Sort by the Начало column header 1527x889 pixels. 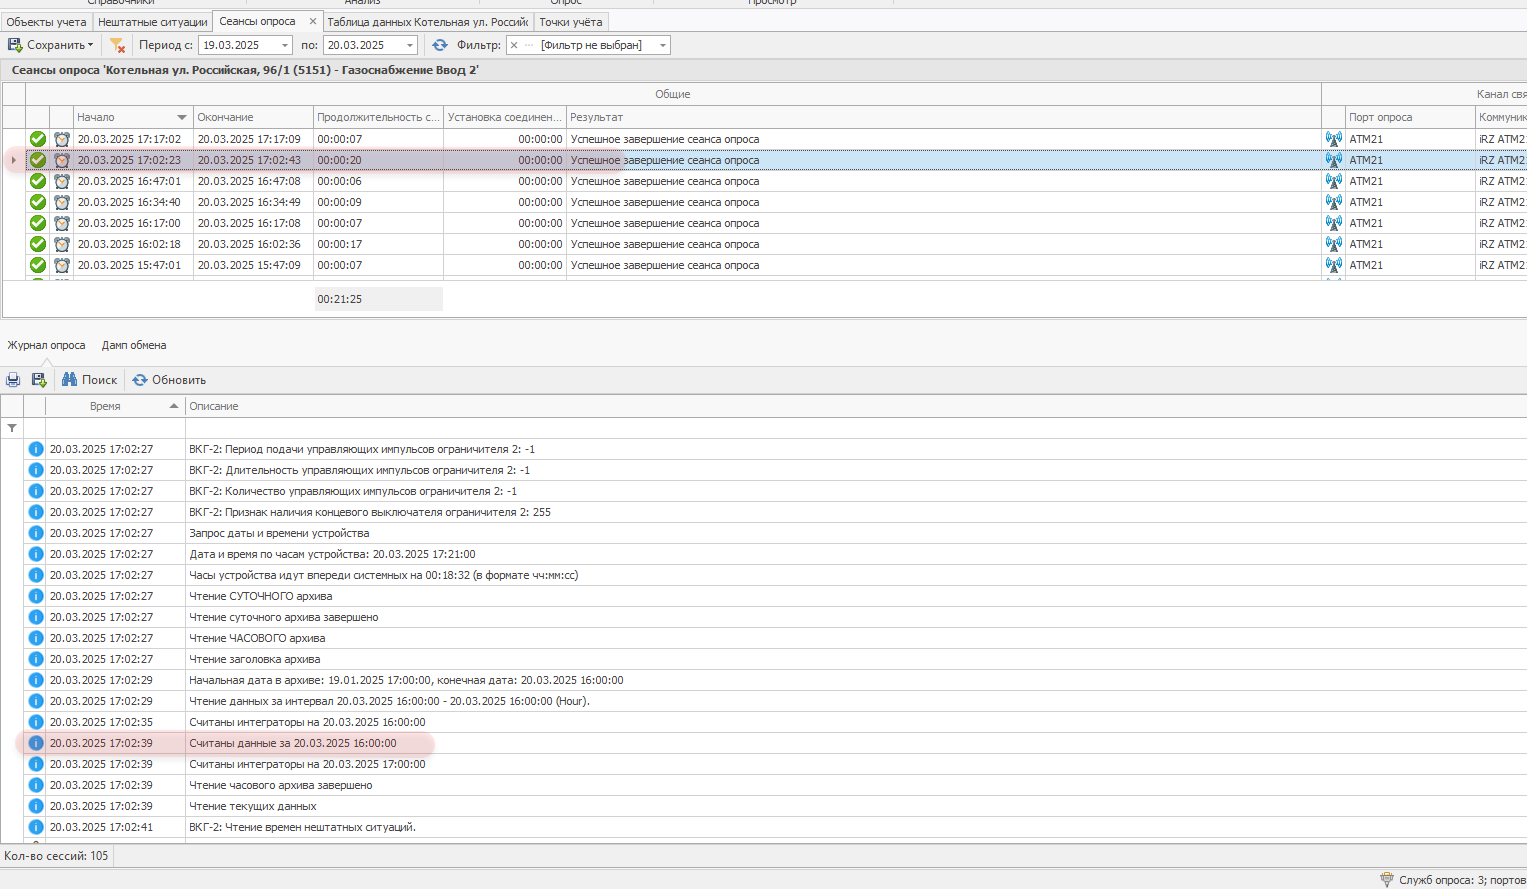click(x=133, y=117)
